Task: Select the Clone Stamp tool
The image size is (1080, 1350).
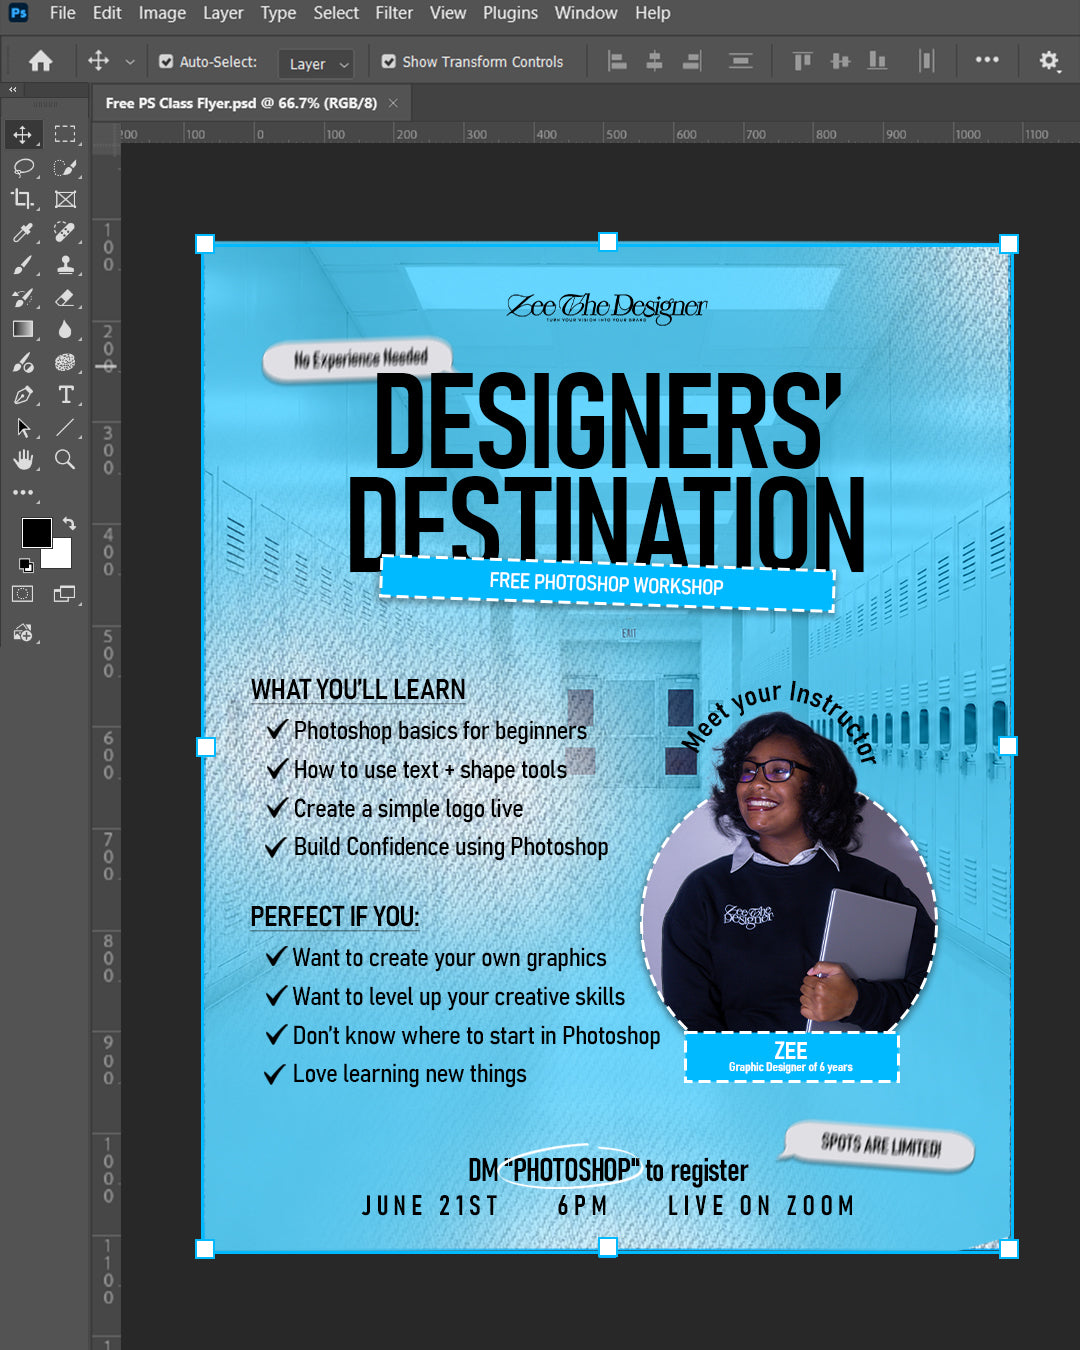Action: [65, 265]
